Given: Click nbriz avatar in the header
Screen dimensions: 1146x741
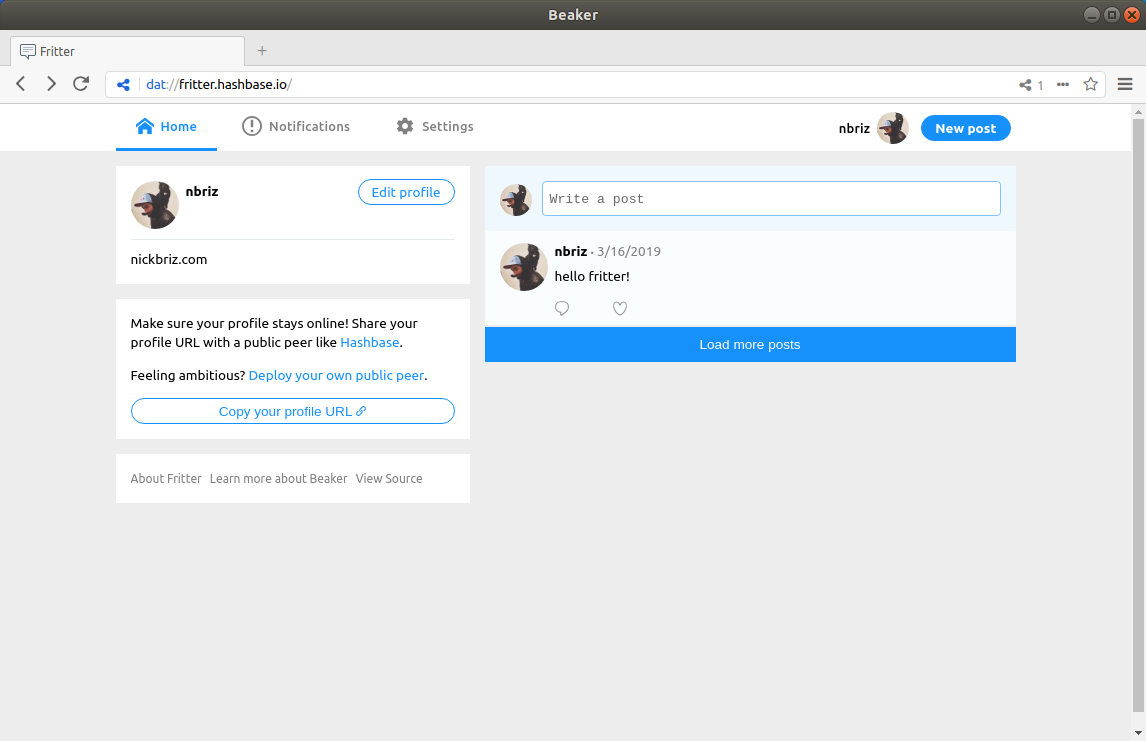Looking at the screenshot, I should [x=892, y=128].
